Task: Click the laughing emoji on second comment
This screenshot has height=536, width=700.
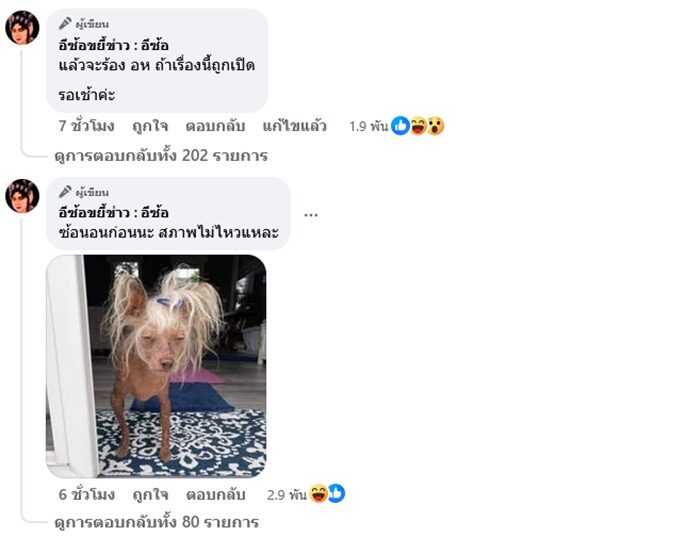Action: pos(318,494)
